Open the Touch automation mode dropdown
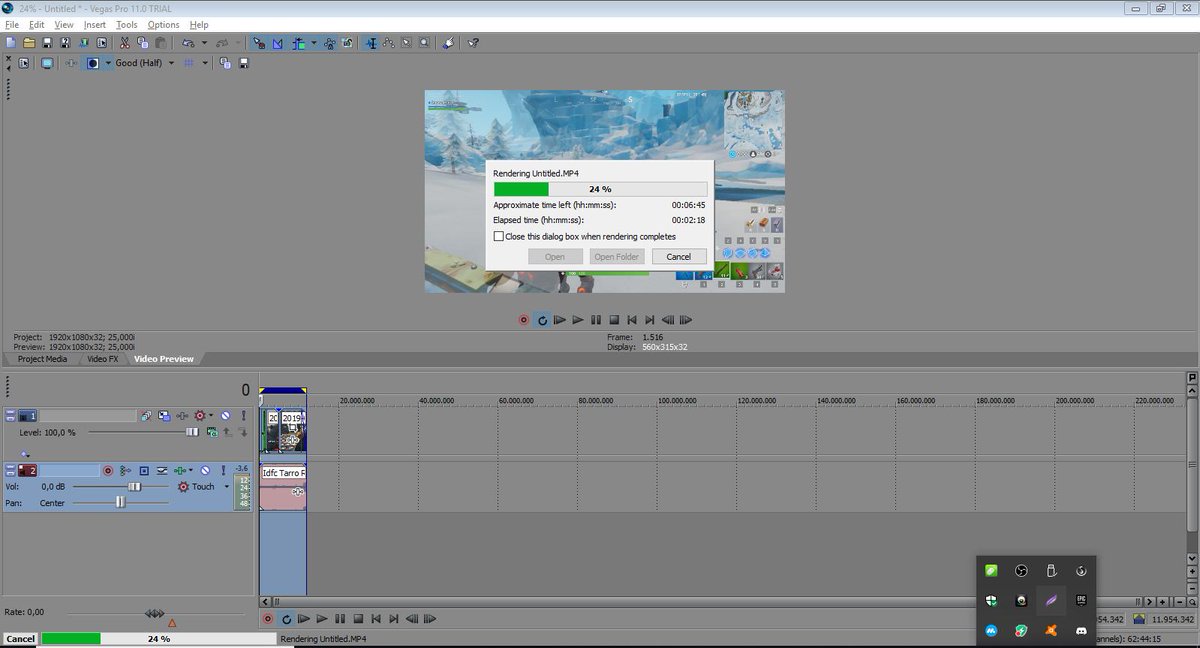Image resolution: width=1200 pixels, height=648 pixels. 227,486
